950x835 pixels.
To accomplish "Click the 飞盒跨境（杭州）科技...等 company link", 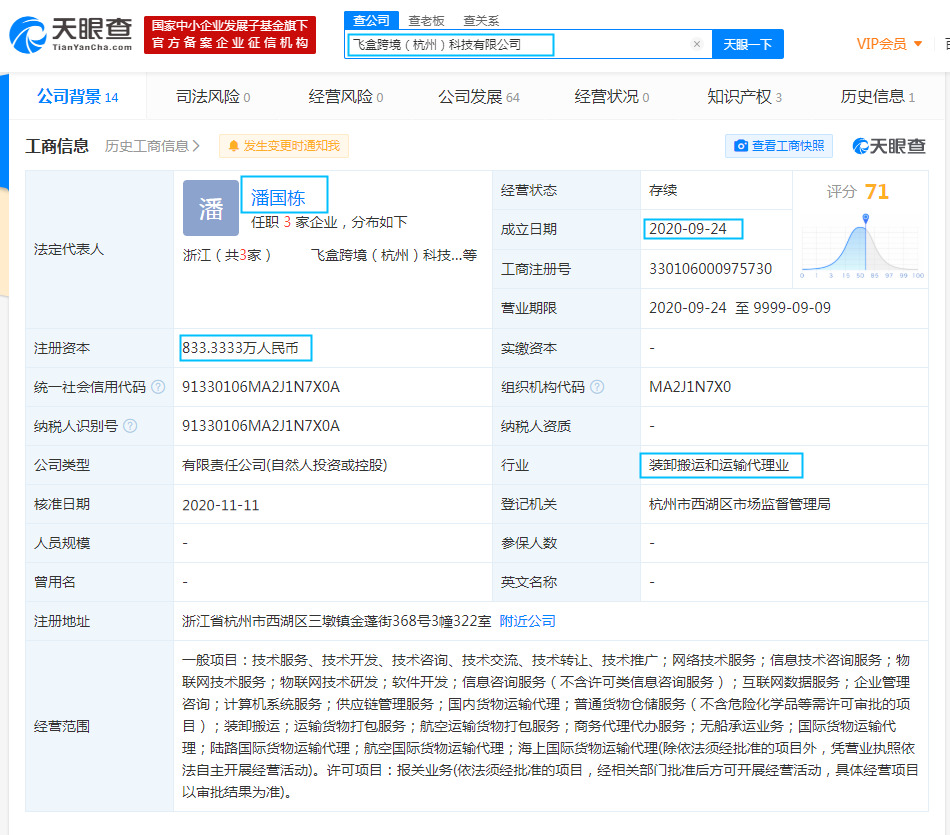I will (394, 255).
